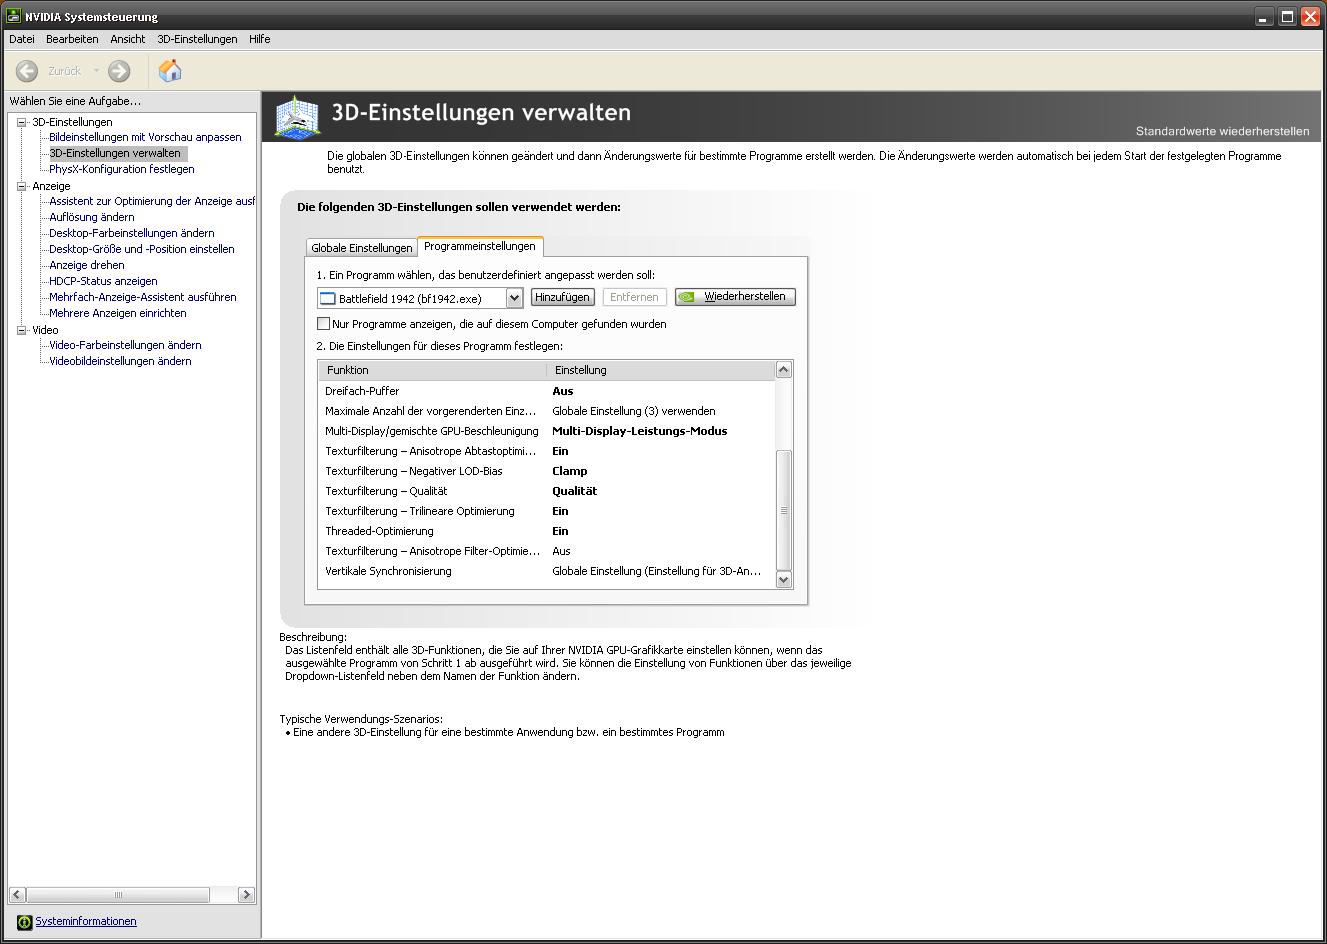Open the 3D-Einstellungen menu

pyautogui.click(x=197, y=39)
